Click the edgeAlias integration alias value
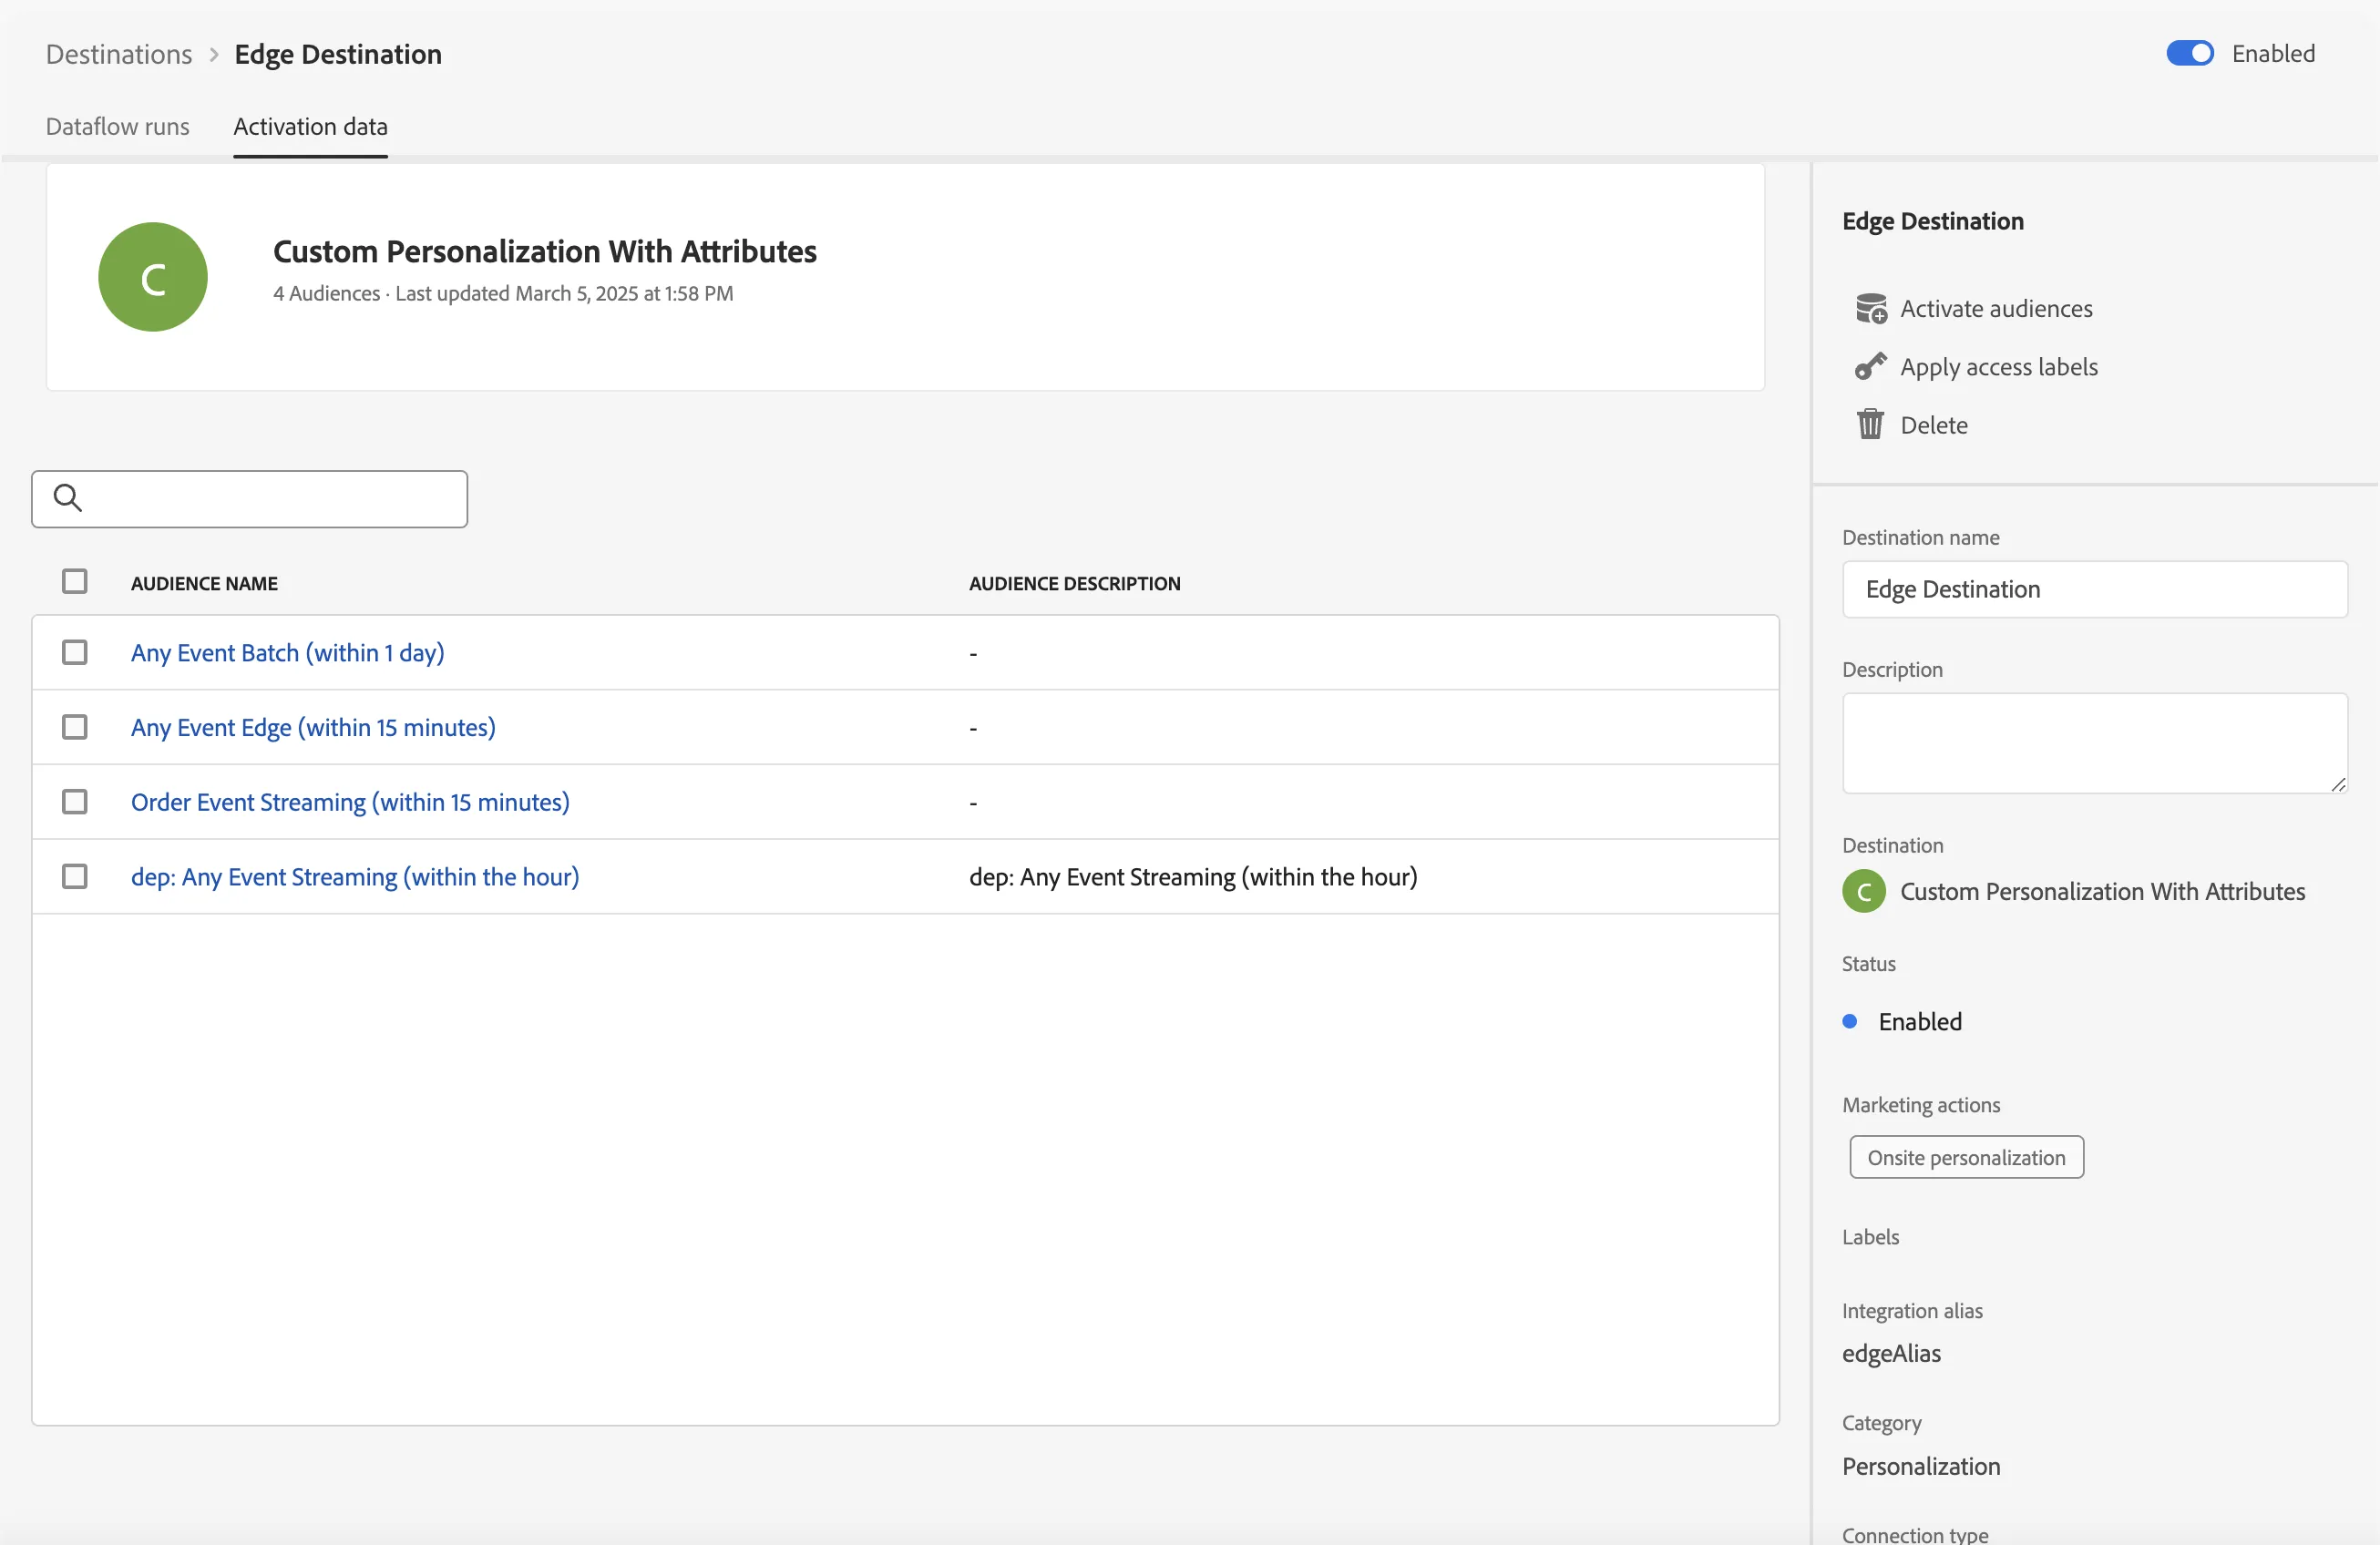 [1891, 1354]
